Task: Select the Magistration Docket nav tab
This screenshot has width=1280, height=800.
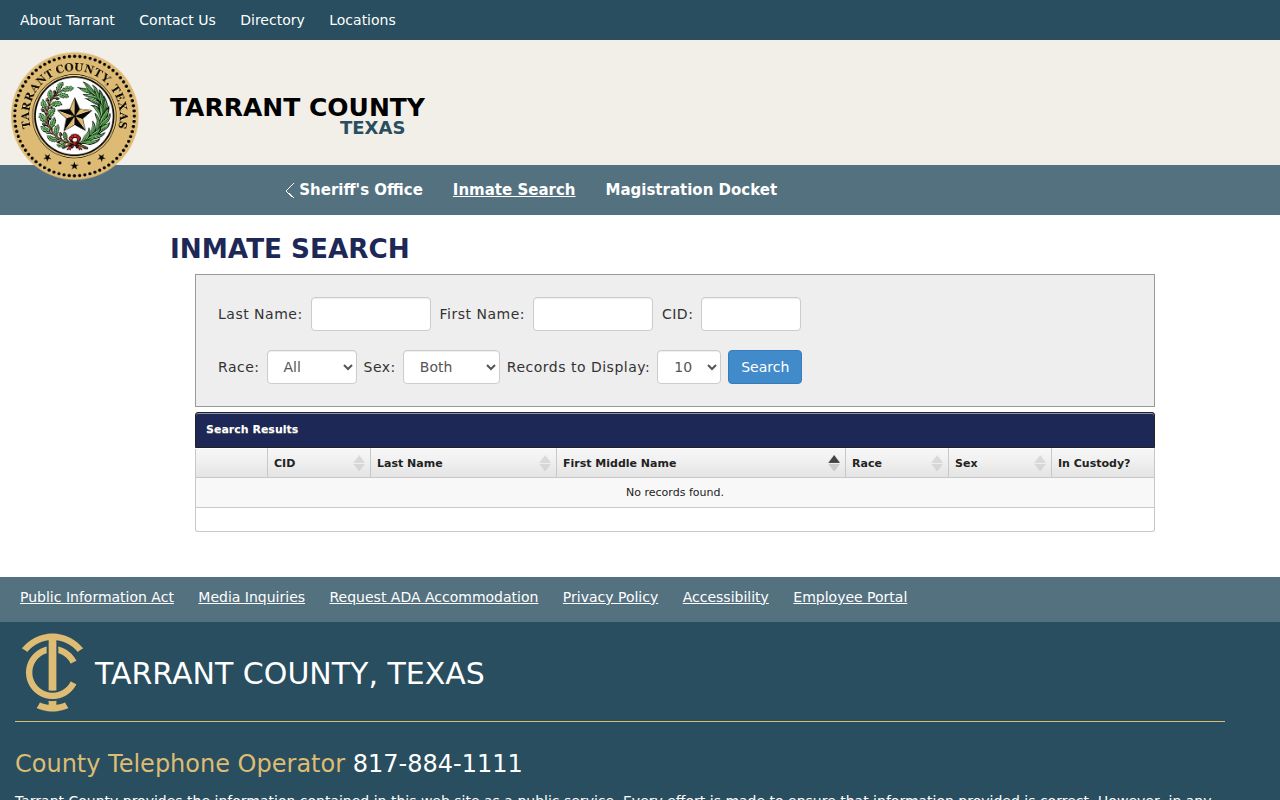Action: click(691, 190)
